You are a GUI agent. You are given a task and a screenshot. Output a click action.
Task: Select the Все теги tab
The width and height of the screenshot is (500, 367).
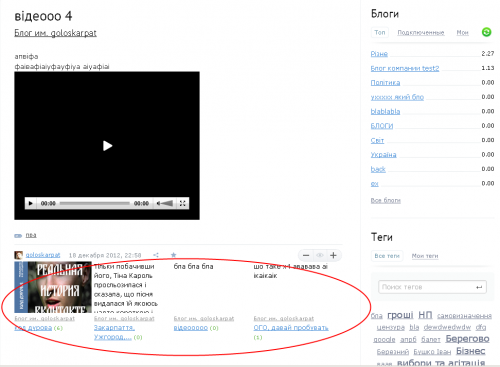[387, 256]
